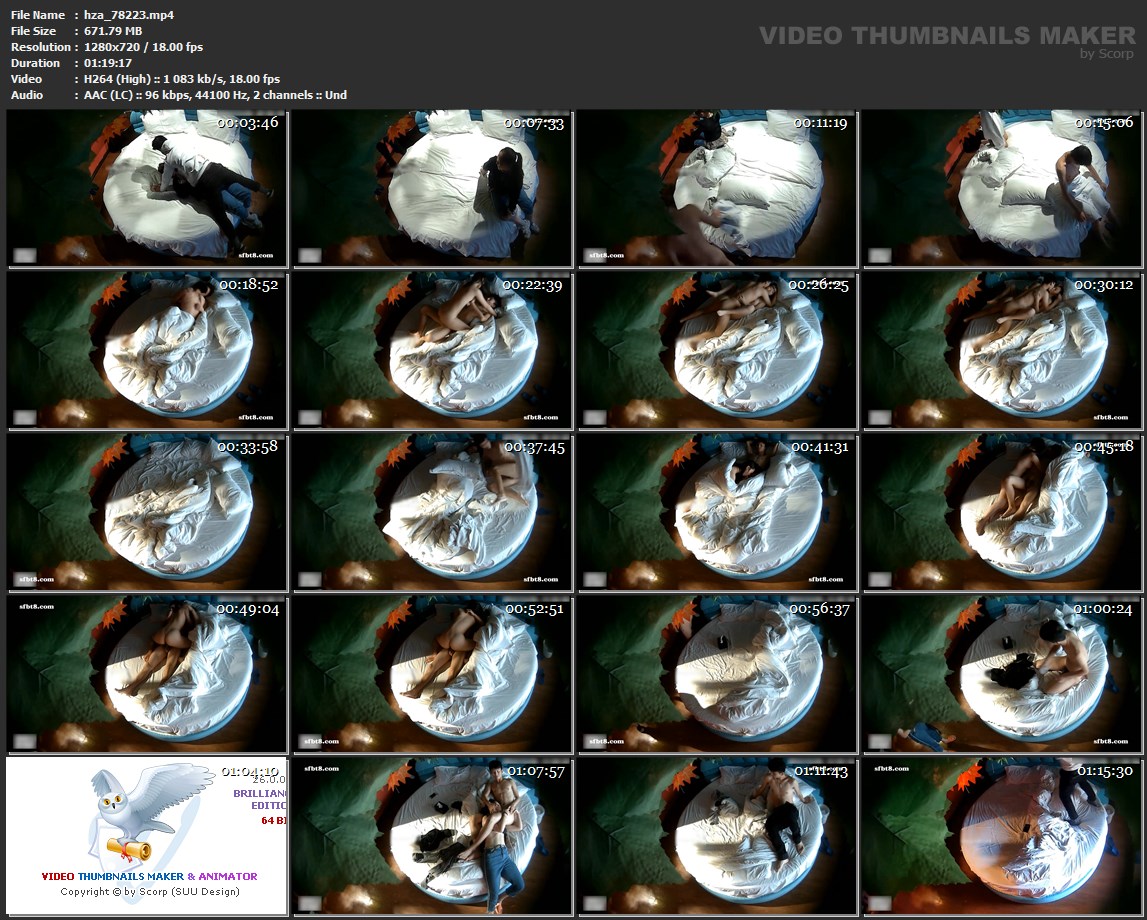The width and height of the screenshot is (1147, 920).
Task: Click the AAC audio info line
Action: pos(210,95)
